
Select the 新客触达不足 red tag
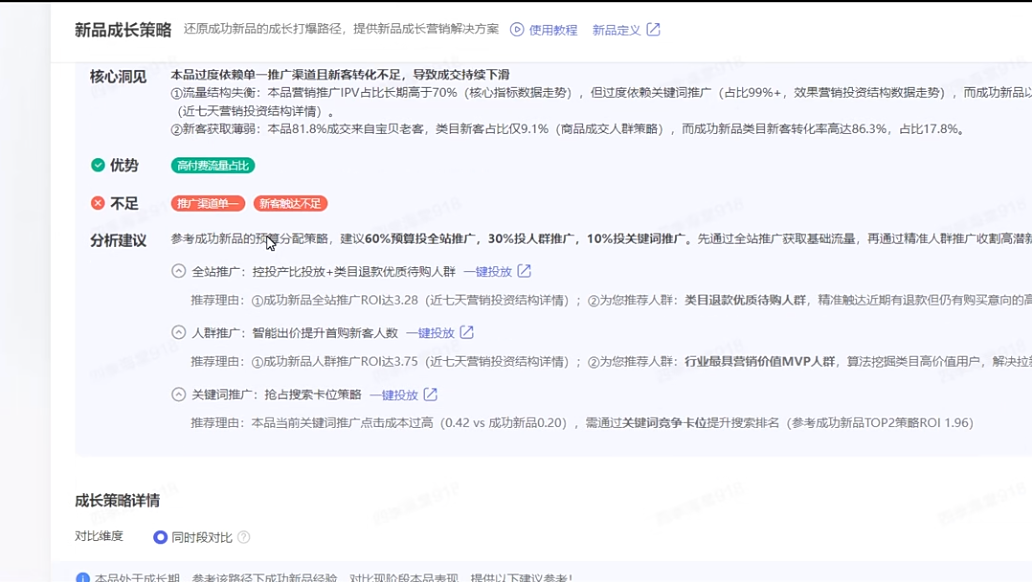[290, 203]
